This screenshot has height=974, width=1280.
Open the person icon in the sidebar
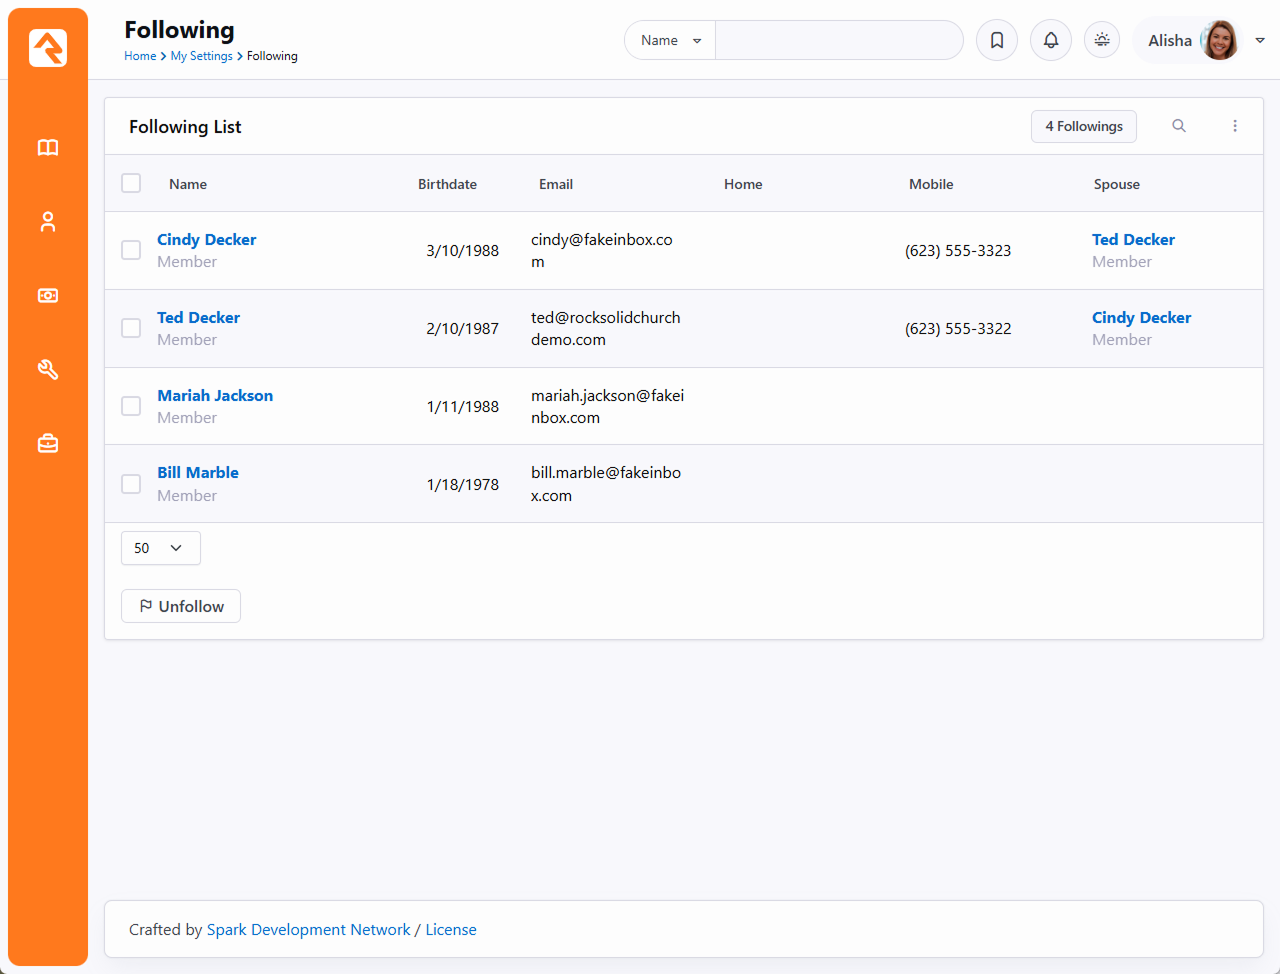pos(48,222)
